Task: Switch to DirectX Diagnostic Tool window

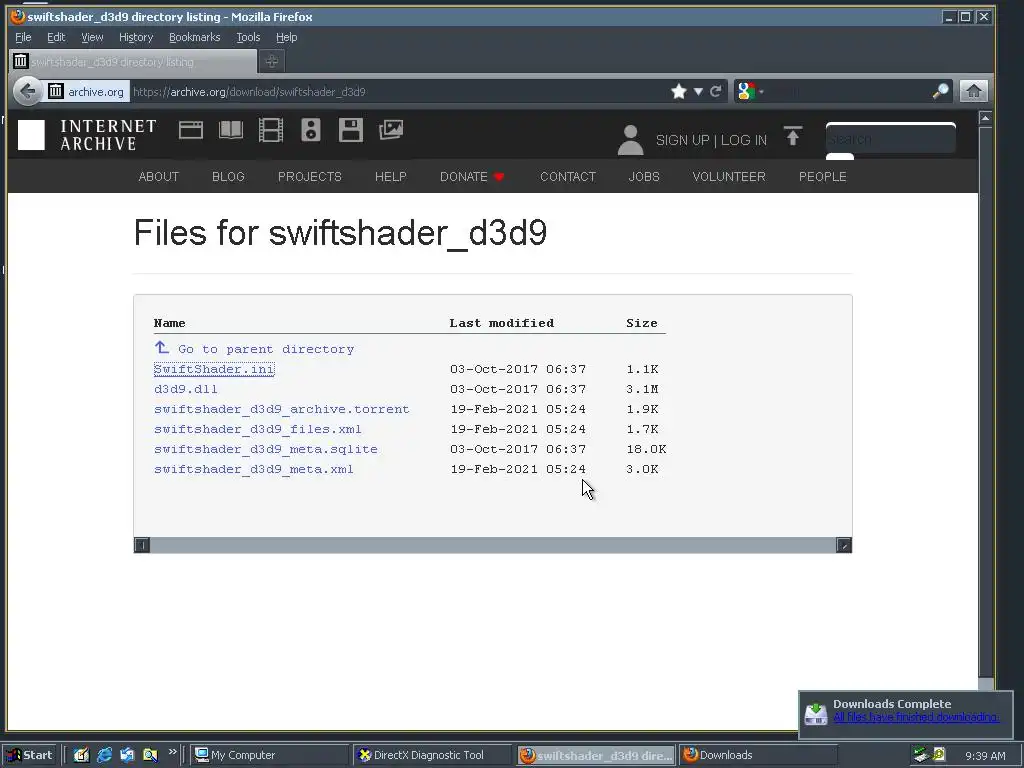Action: point(432,755)
